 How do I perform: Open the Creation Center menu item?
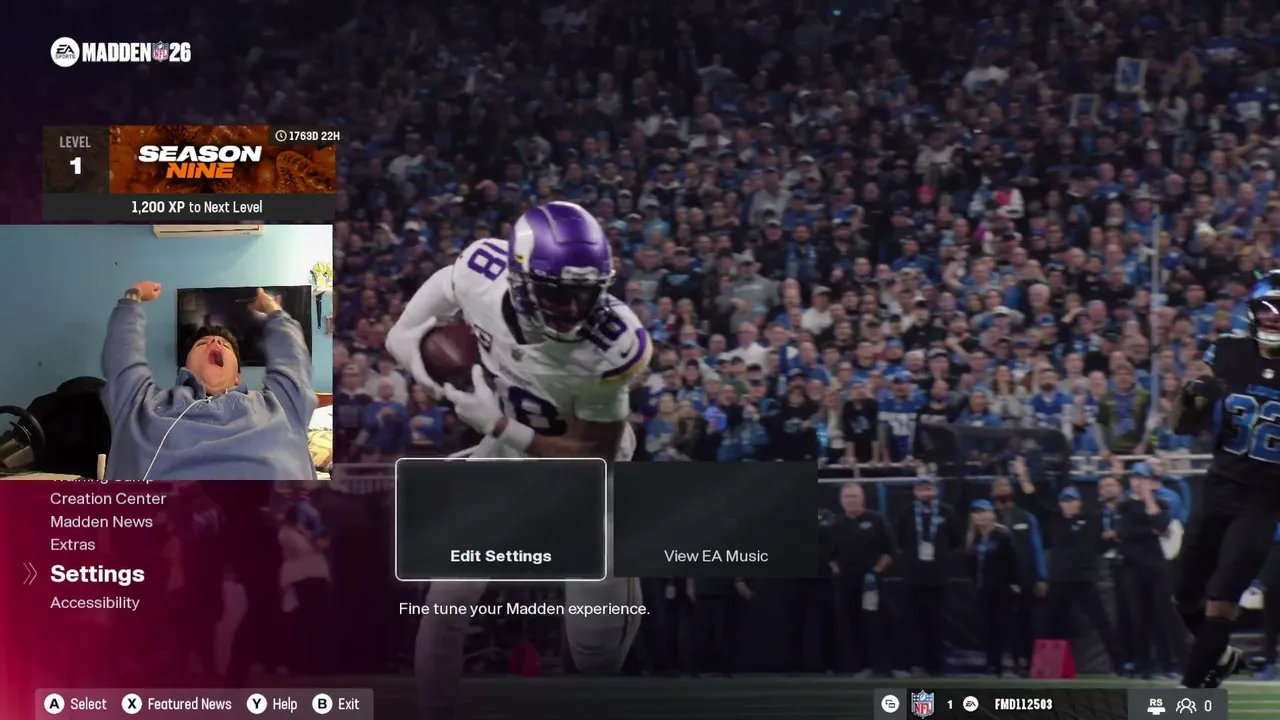click(108, 498)
